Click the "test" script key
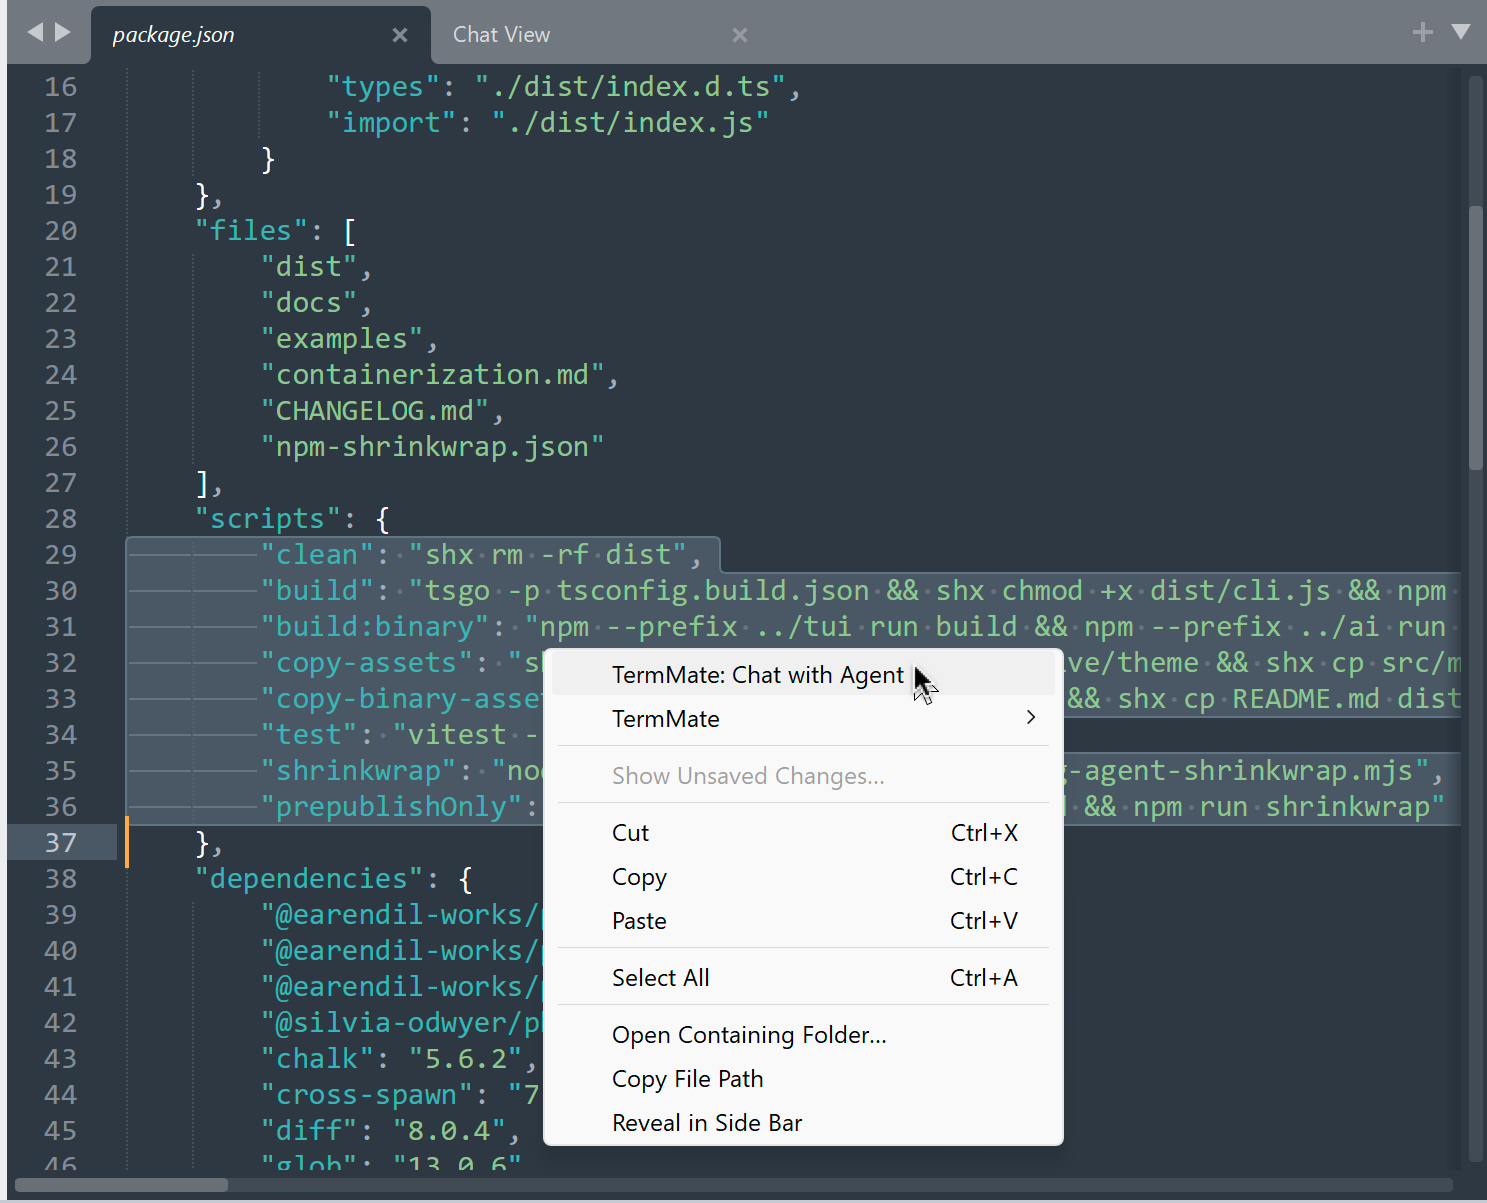 coord(309,735)
